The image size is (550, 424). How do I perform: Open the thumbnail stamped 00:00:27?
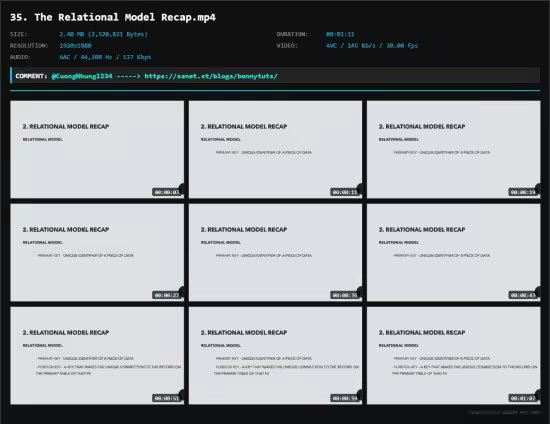coord(97,253)
